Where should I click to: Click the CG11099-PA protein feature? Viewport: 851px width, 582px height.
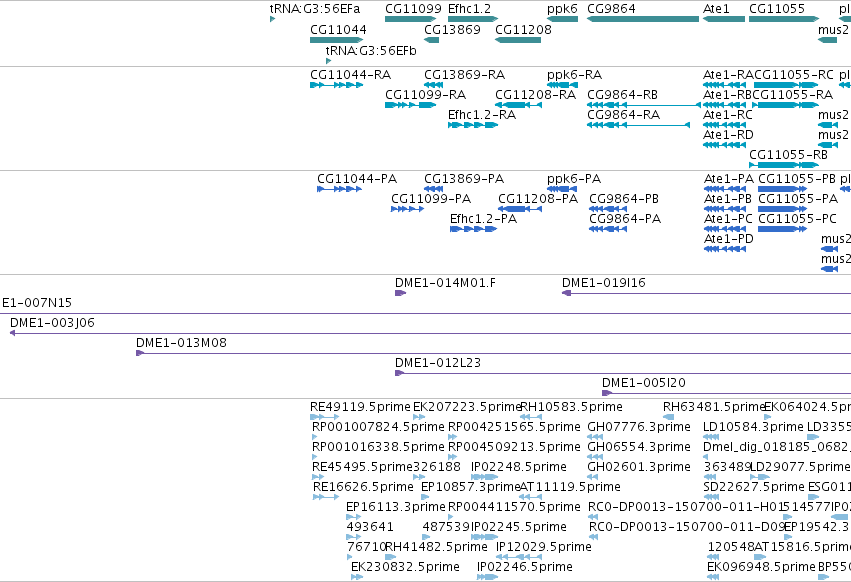coord(407,209)
